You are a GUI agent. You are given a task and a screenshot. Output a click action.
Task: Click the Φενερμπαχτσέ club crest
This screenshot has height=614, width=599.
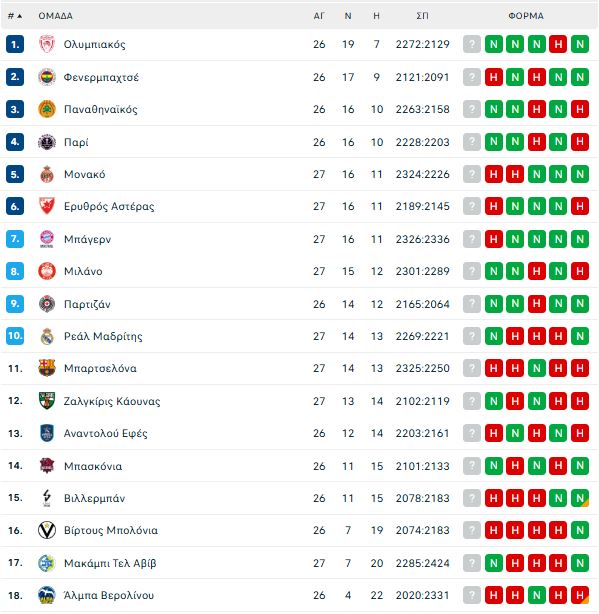tap(47, 77)
